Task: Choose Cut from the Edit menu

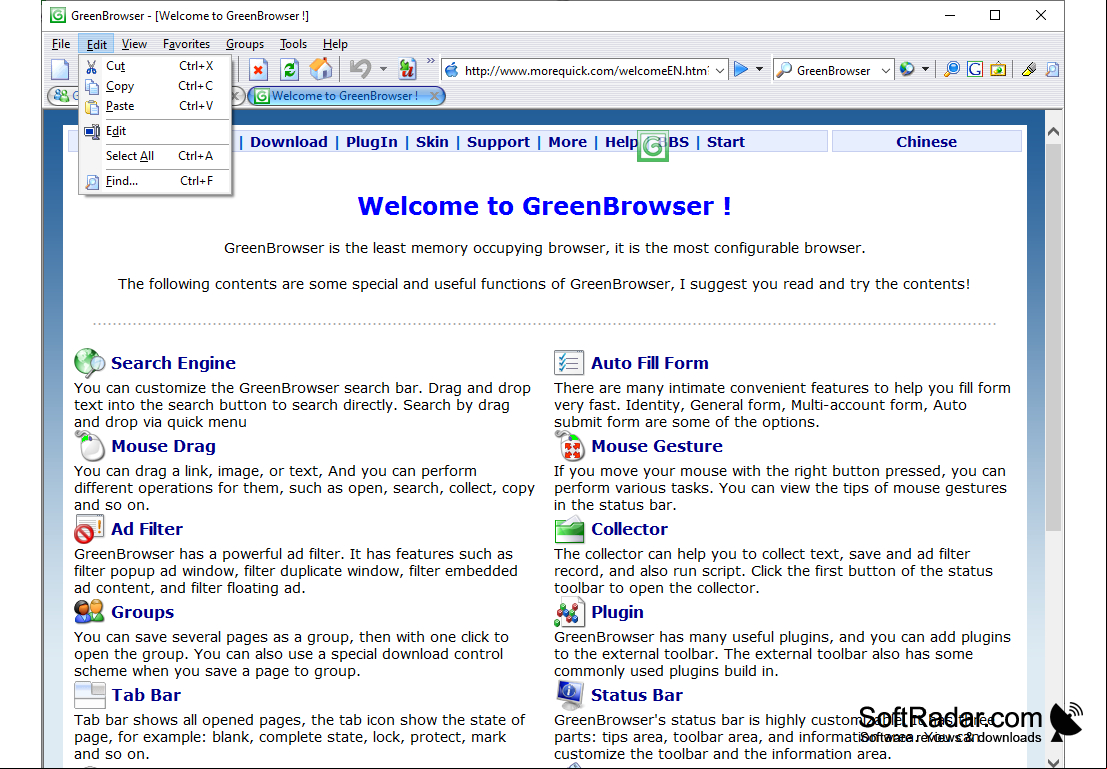Action: pos(155,66)
